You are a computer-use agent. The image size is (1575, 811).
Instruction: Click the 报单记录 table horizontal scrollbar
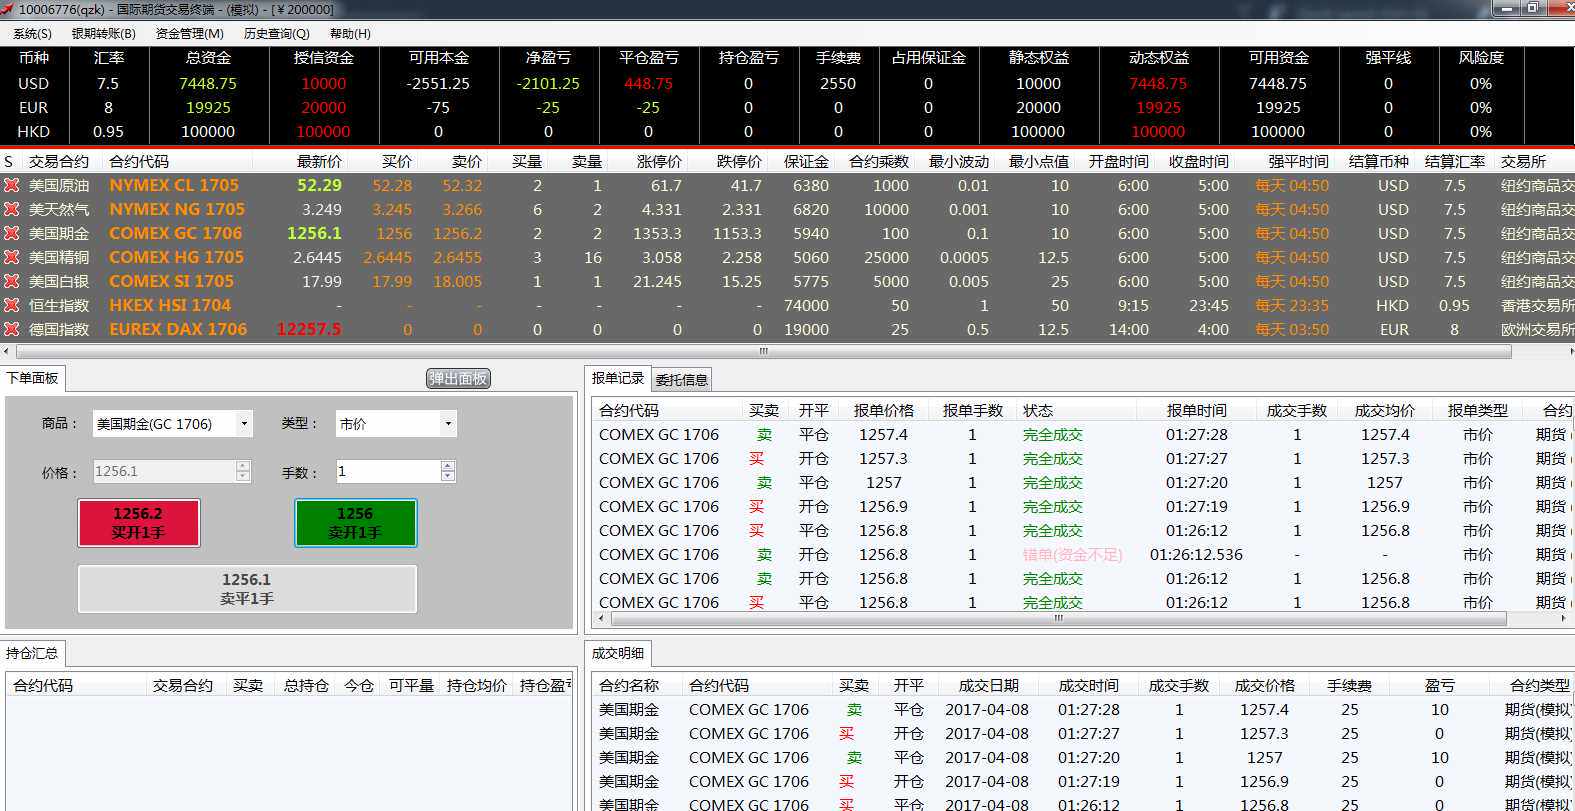pyautogui.click(x=1058, y=619)
